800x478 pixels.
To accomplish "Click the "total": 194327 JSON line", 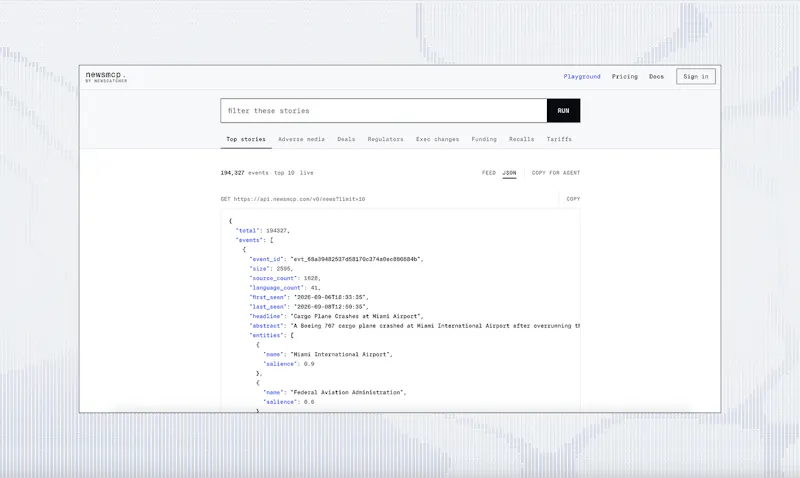I will (263, 231).
